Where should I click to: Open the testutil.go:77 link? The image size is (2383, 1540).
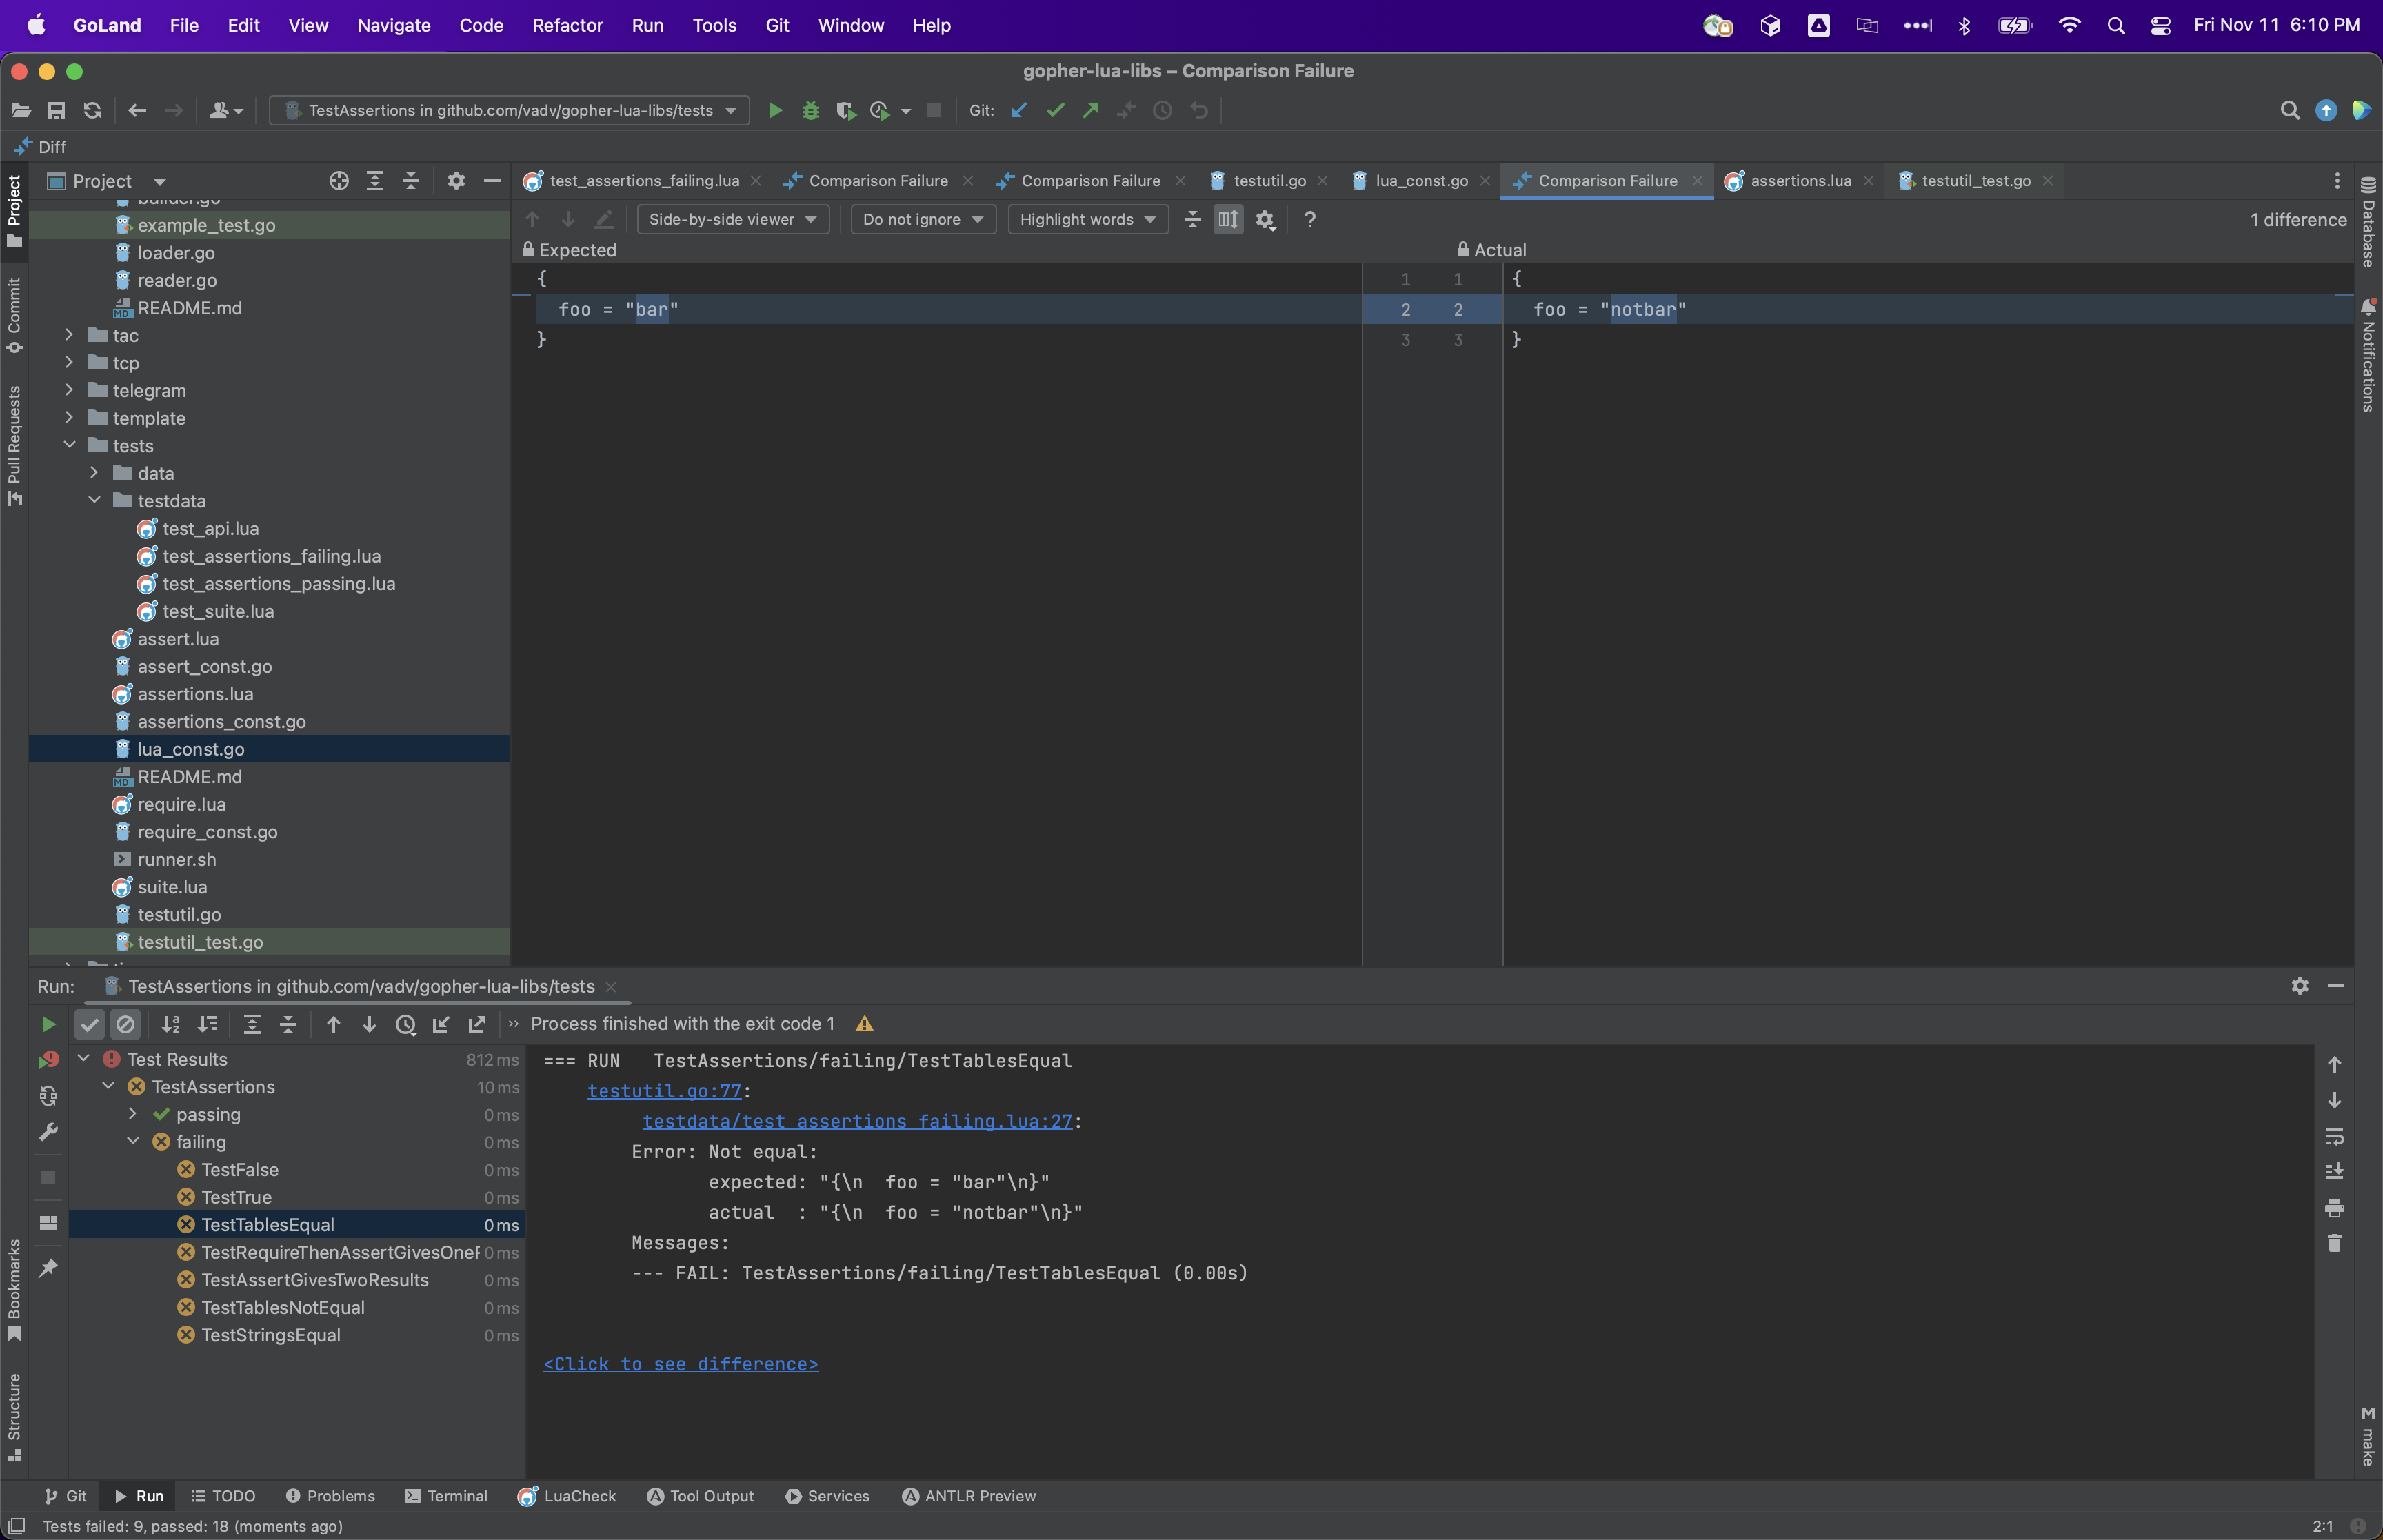pyautogui.click(x=664, y=1091)
